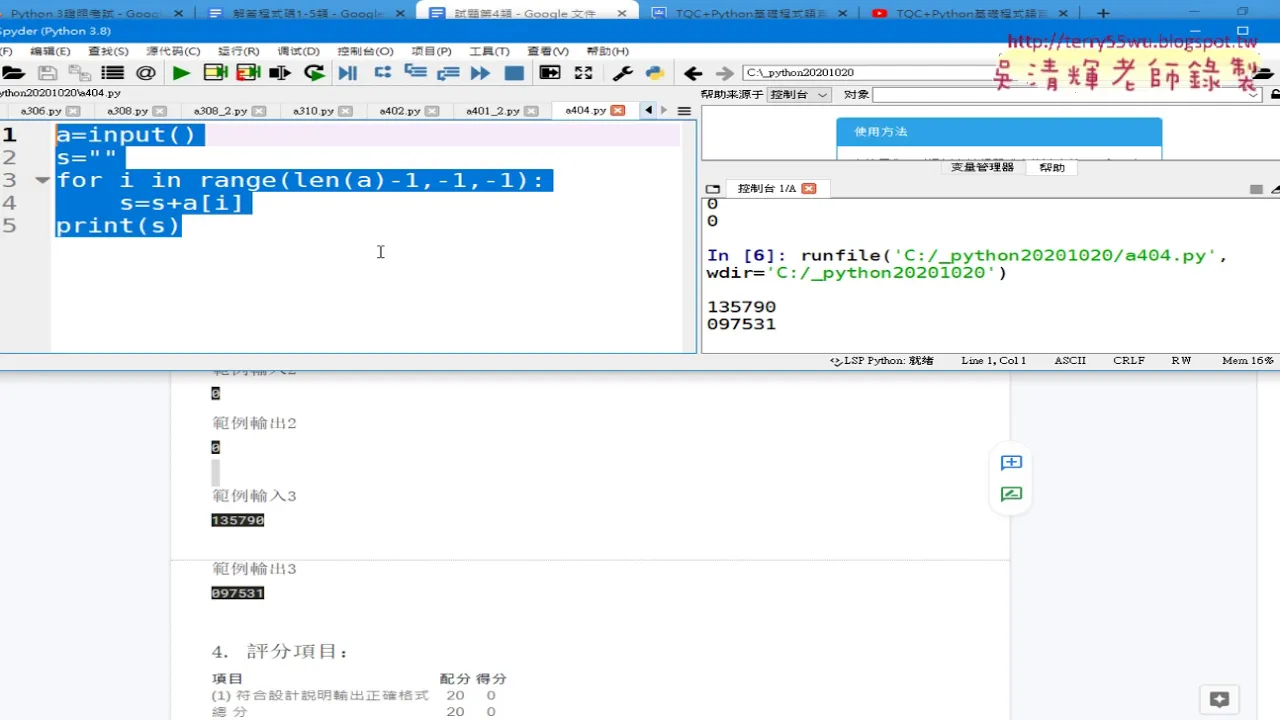
Task: Open 帮助(H) menu
Action: 607,51
